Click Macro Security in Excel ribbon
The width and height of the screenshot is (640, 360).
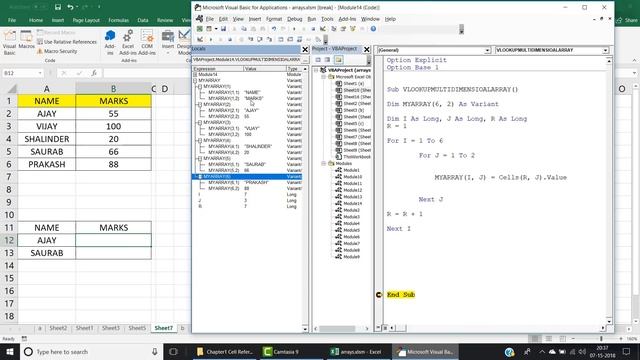[x=57, y=51]
